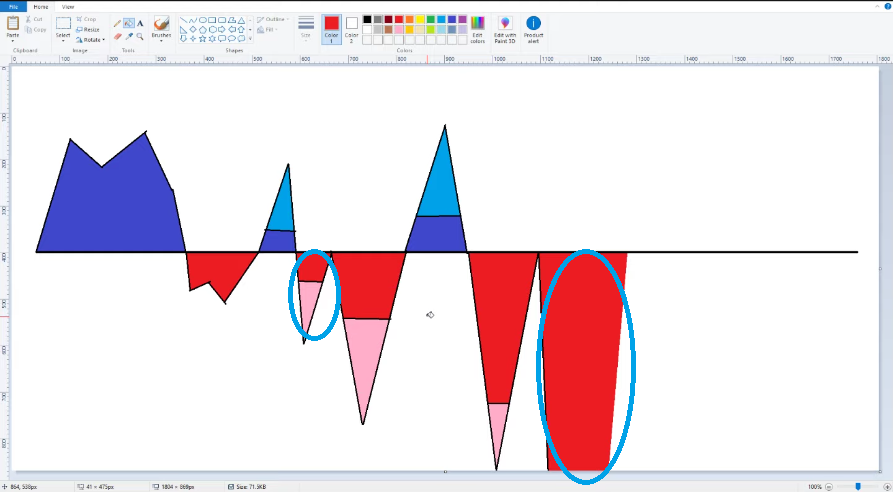Click the 'Size: 71.5KB' status text
The image size is (893, 492).
tap(251, 487)
